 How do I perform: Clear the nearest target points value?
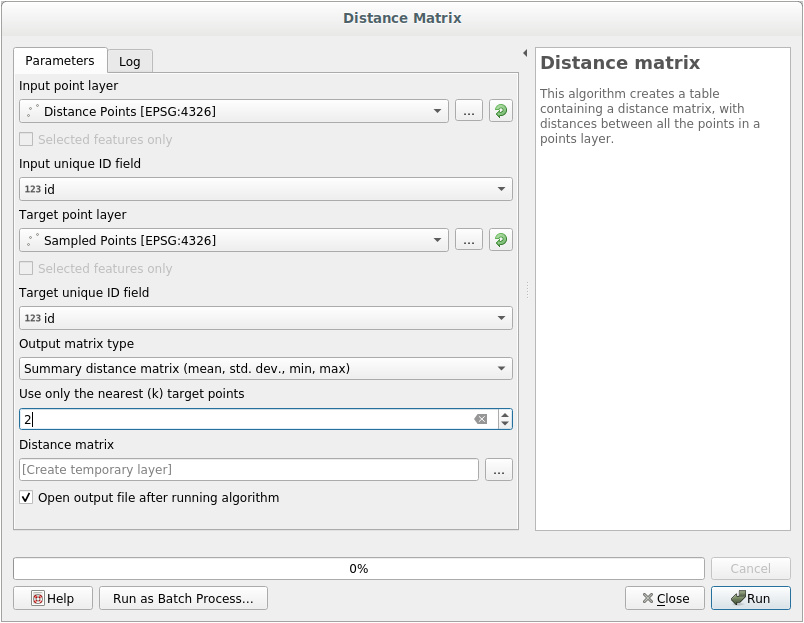coord(483,418)
